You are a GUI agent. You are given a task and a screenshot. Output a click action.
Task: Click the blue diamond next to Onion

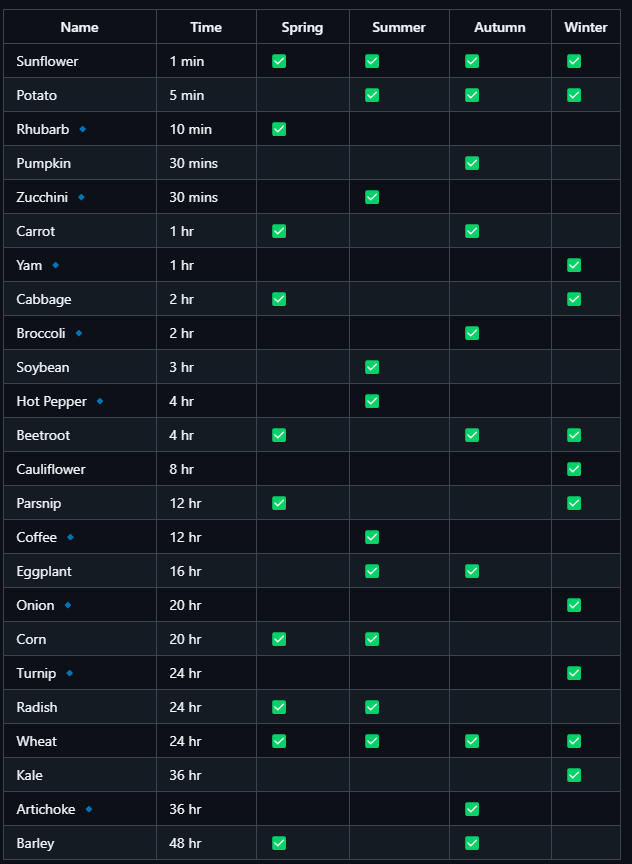coord(68,605)
